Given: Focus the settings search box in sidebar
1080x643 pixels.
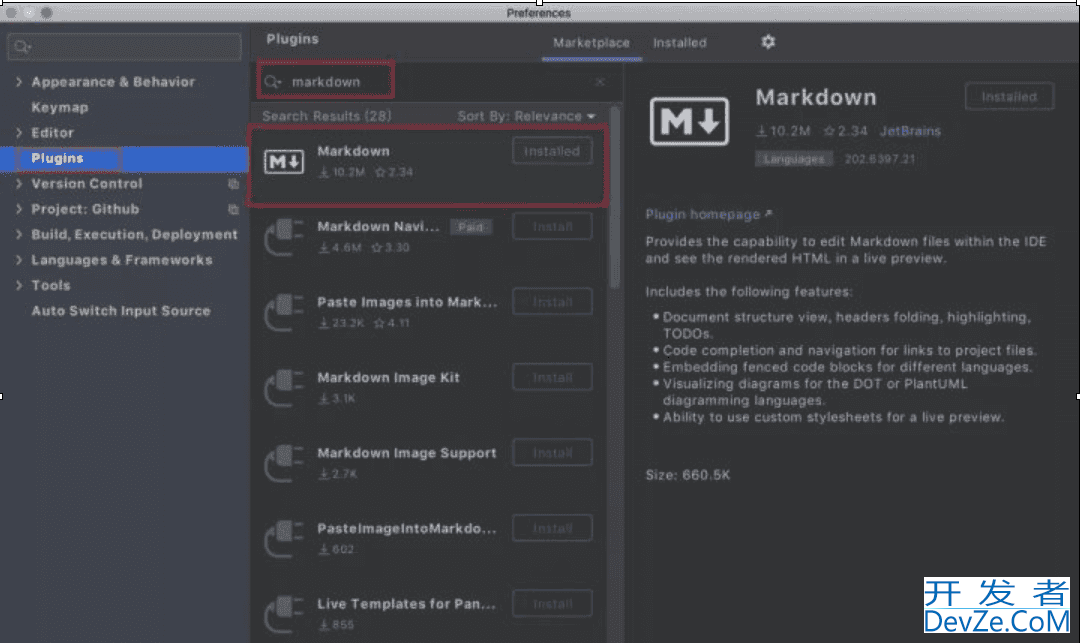Looking at the screenshot, I should coord(125,47).
